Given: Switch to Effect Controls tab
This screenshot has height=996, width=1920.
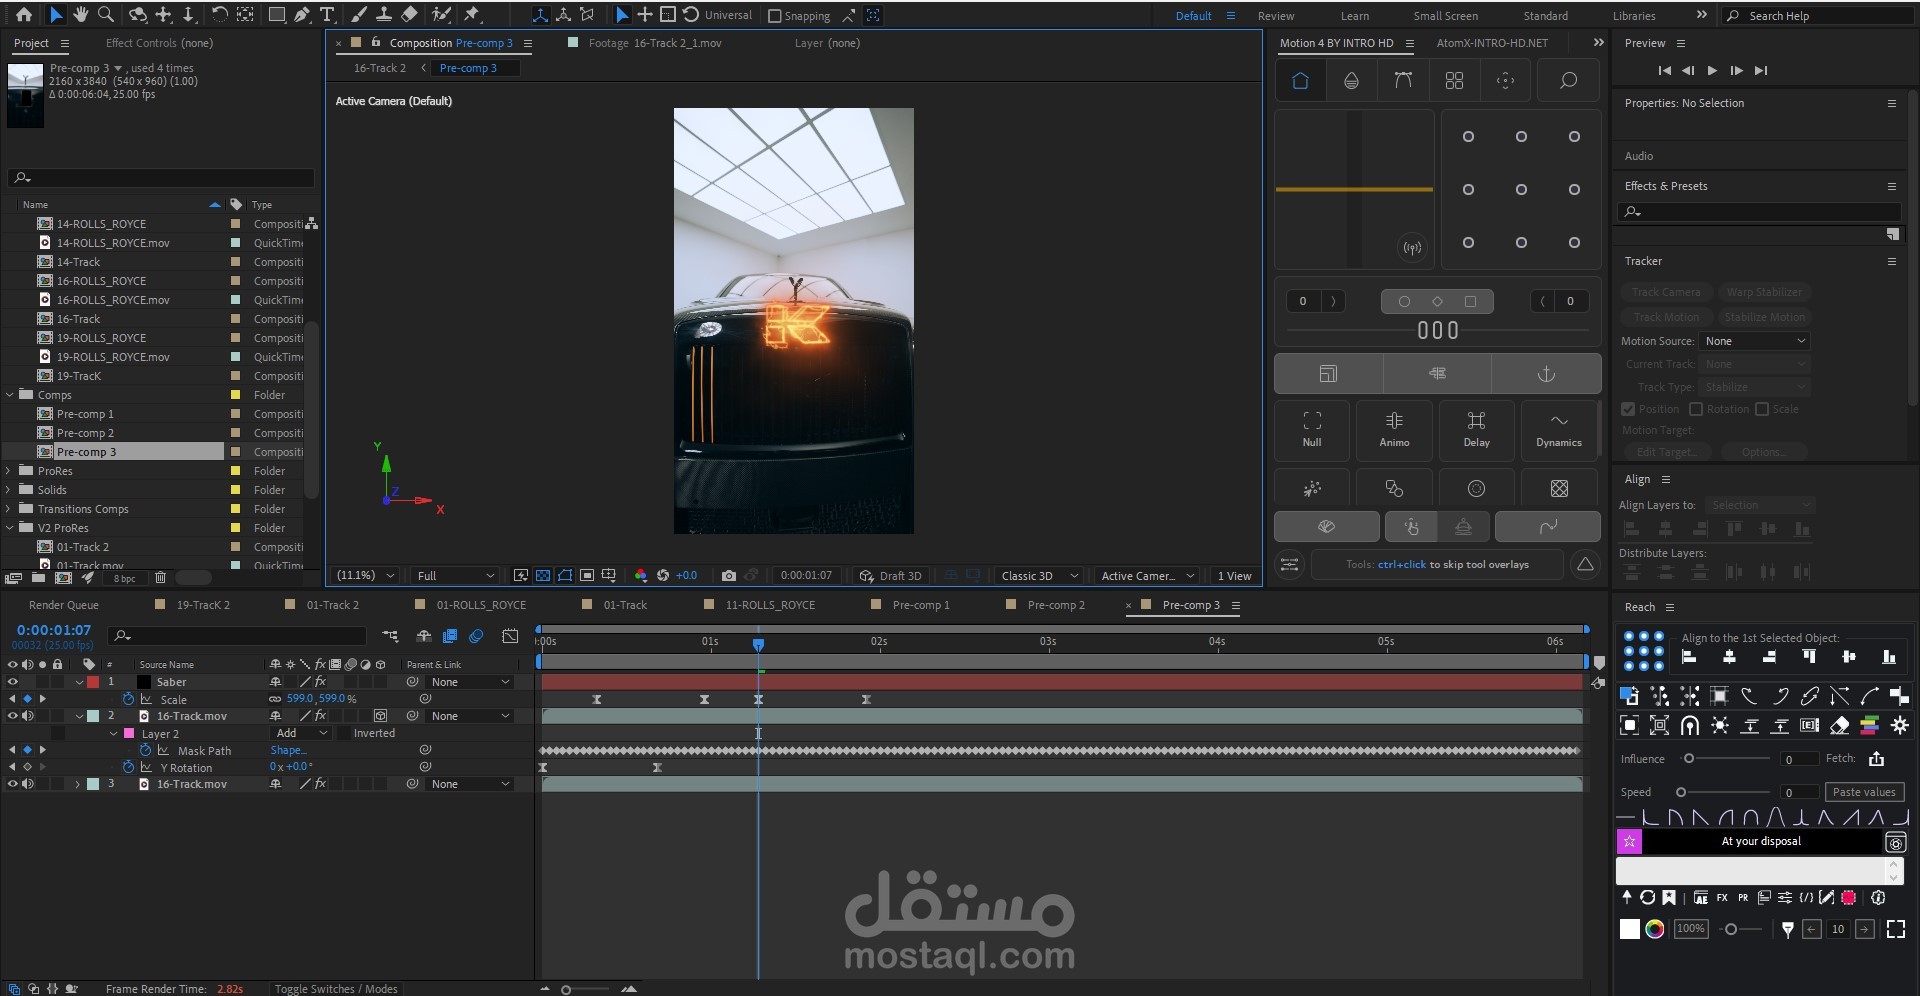Looking at the screenshot, I should point(159,43).
